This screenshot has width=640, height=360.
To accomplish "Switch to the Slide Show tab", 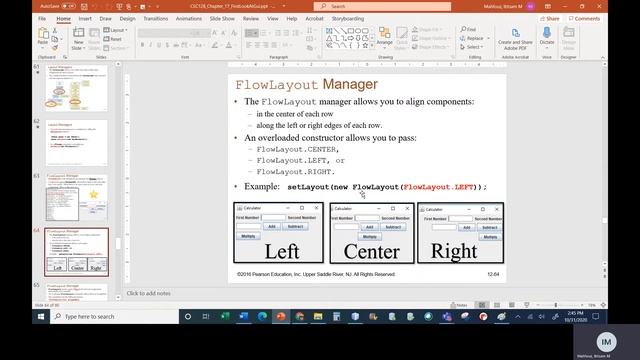I will coord(222,19).
